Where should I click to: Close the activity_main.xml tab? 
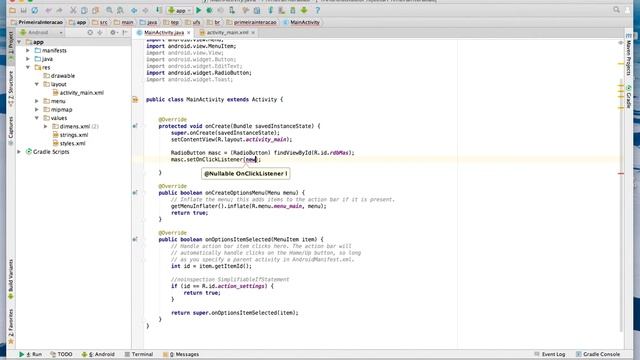pyautogui.click(x=253, y=33)
